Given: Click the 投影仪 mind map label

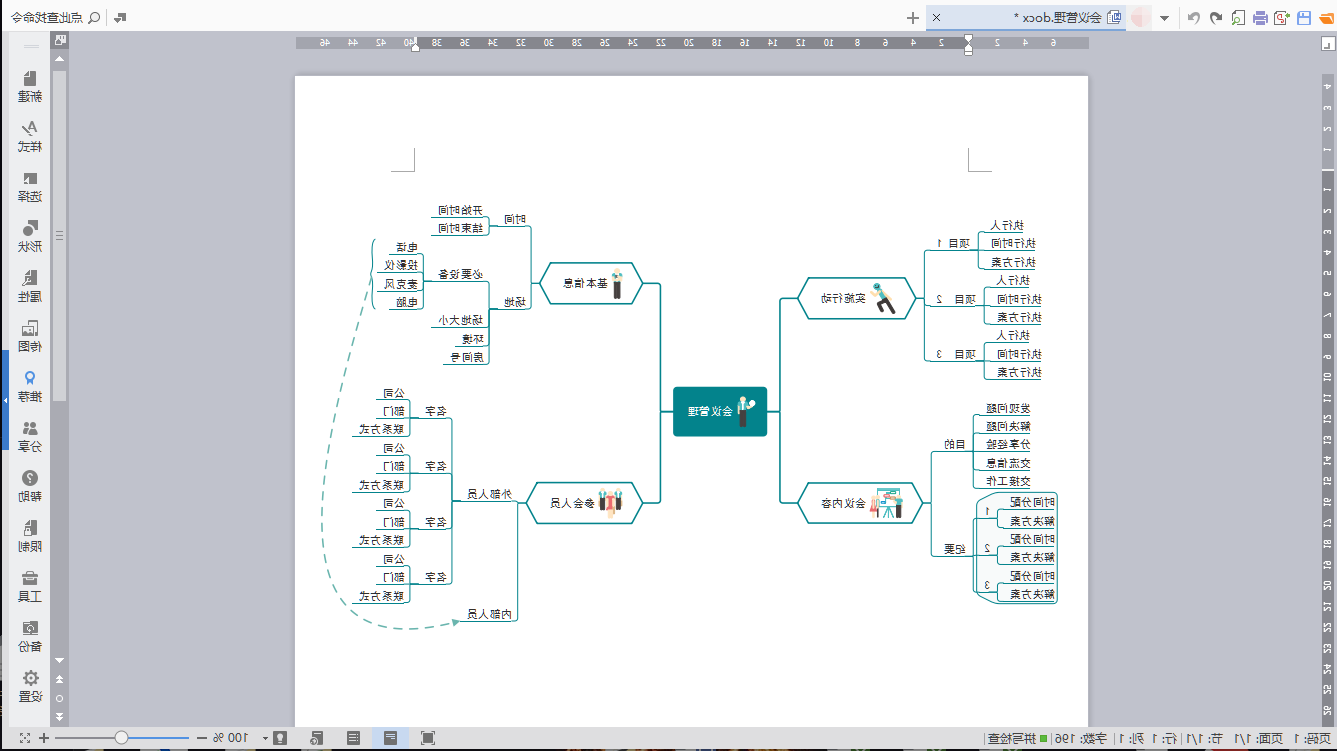Looking at the screenshot, I should tap(403, 265).
